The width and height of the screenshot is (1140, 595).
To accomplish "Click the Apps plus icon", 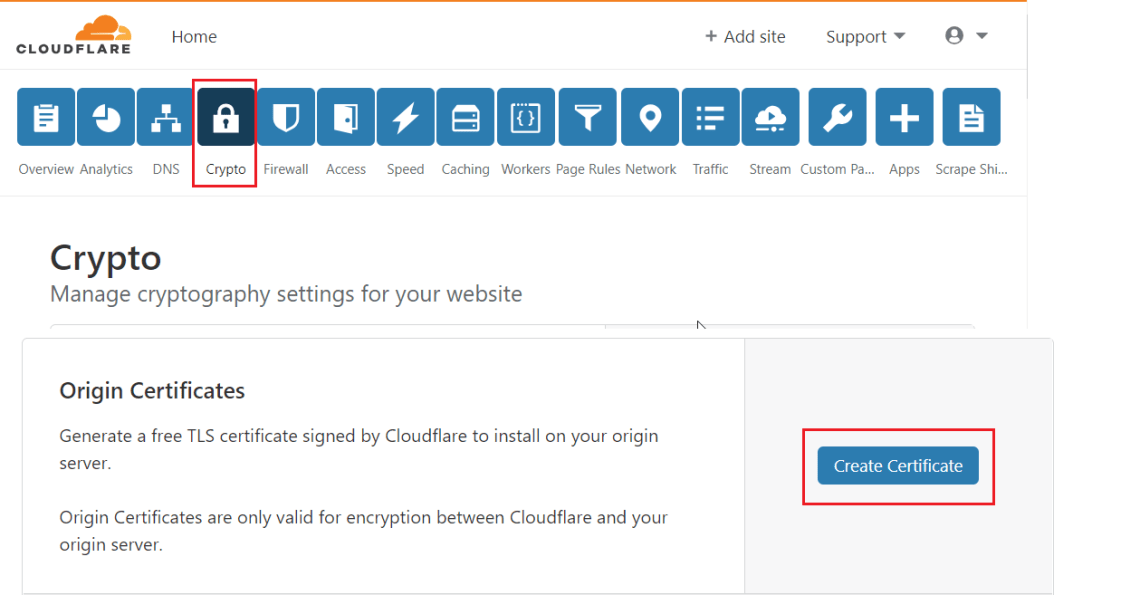I will 904,118.
